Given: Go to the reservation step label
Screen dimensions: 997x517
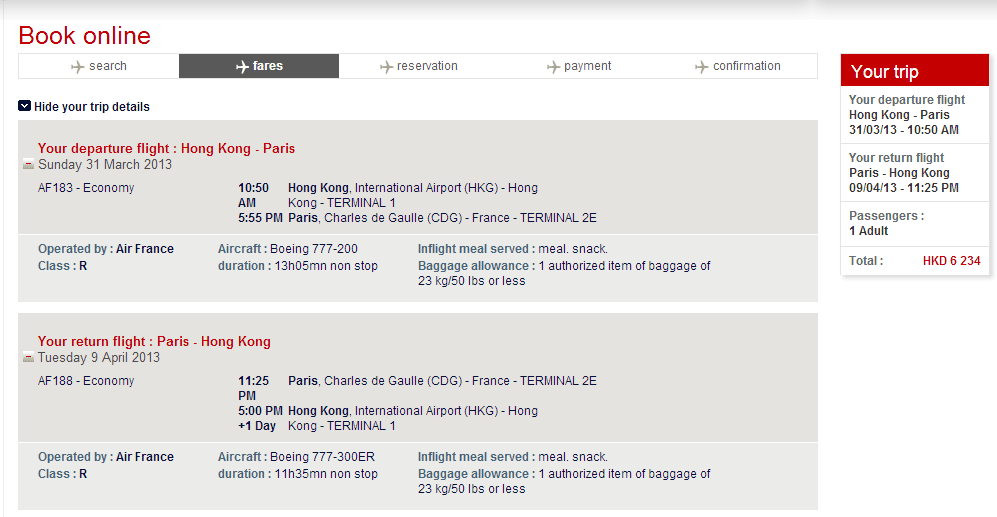Looking at the screenshot, I should [427, 66].
